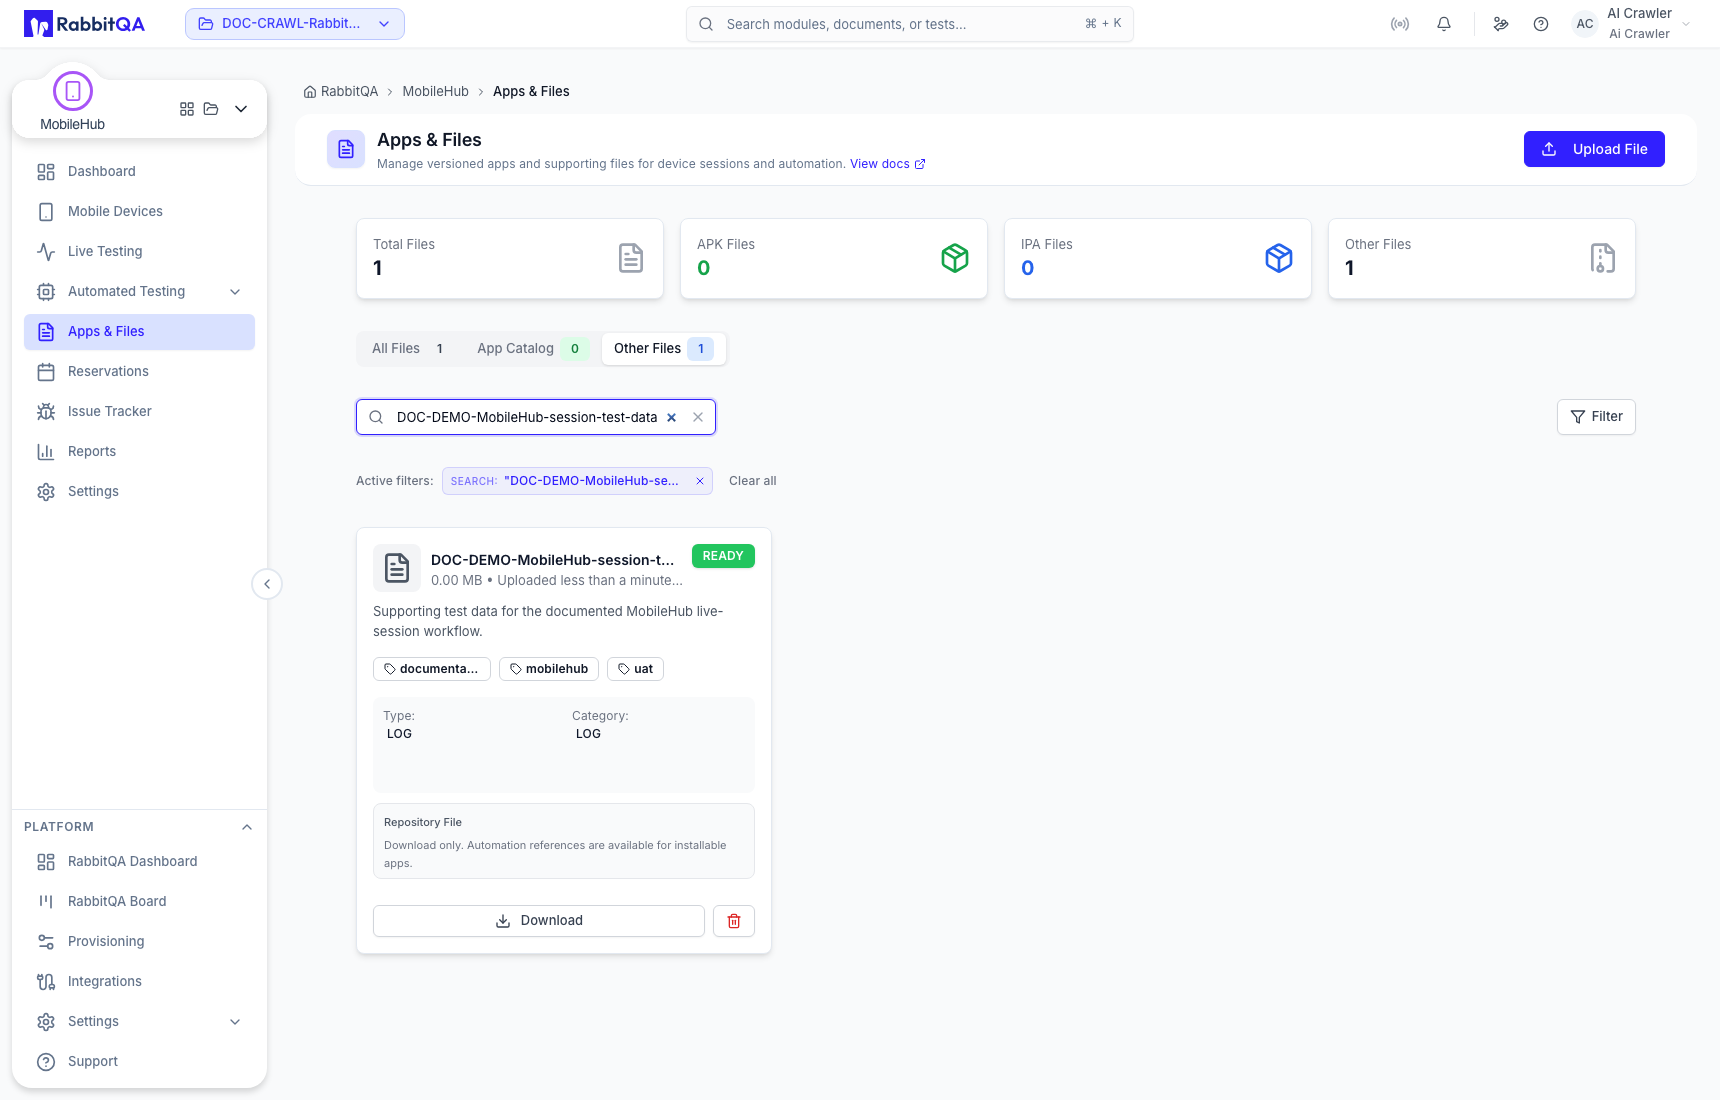Viewport: 1720px width, 1100px height.
Task: Select the Other Files tab
Action: tap(663, 349)
